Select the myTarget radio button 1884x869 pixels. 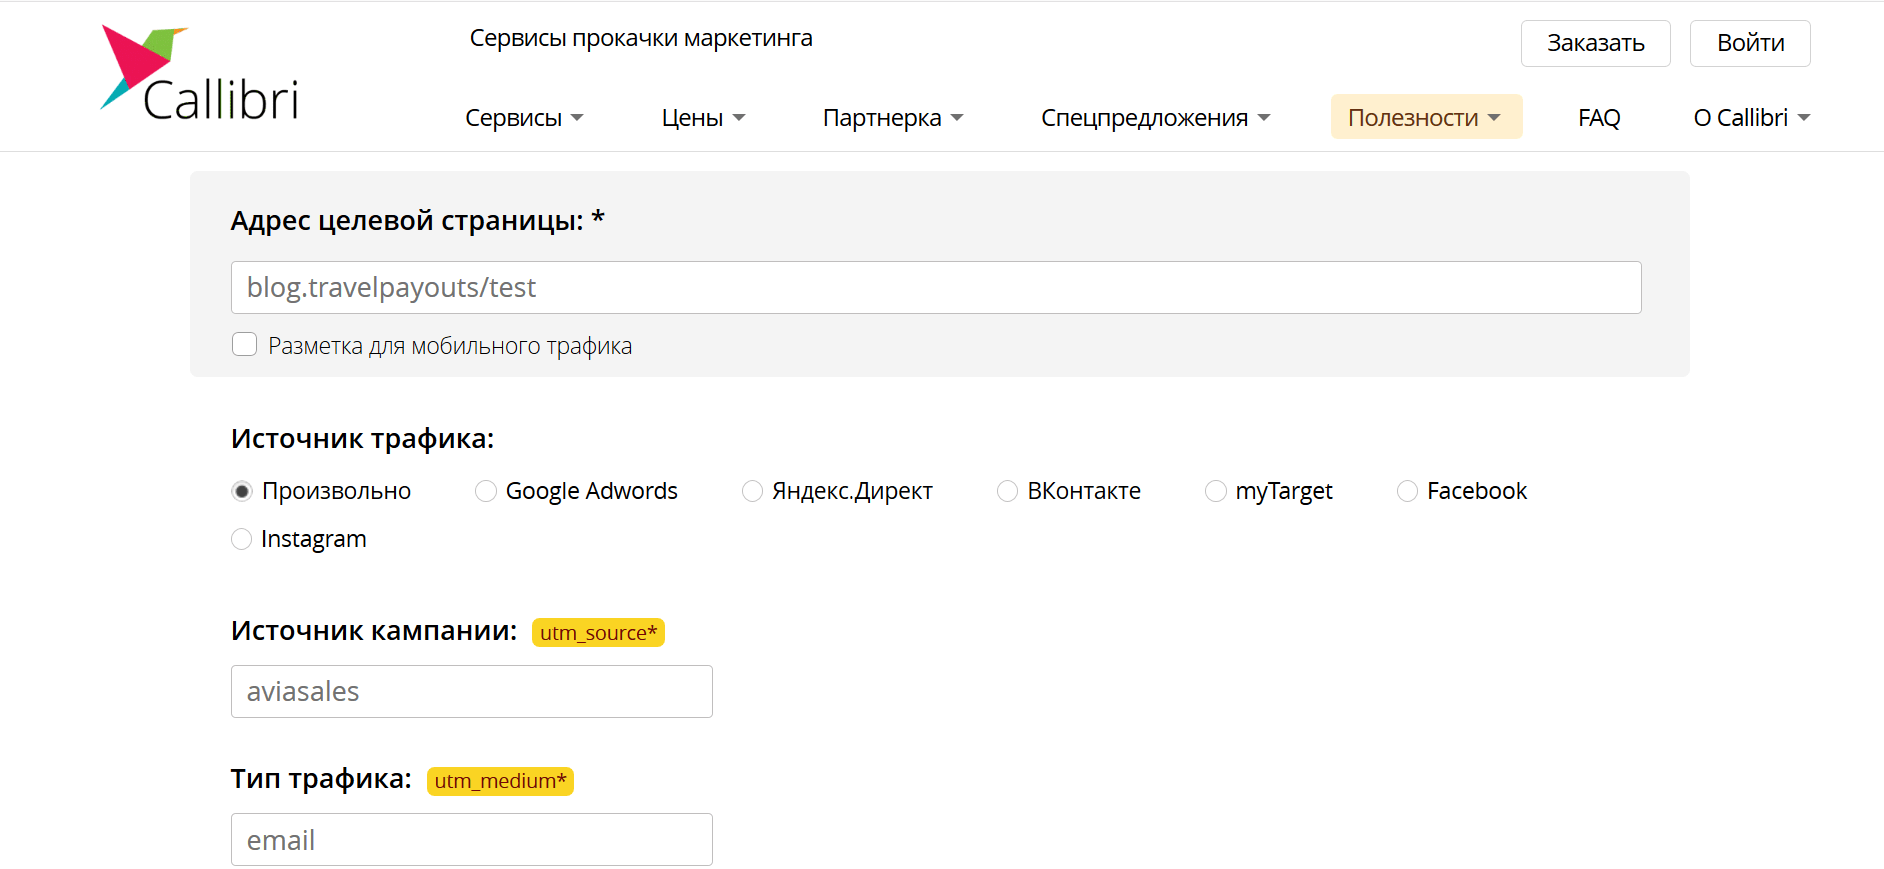pyautogui.click(x=1216, y=491)
